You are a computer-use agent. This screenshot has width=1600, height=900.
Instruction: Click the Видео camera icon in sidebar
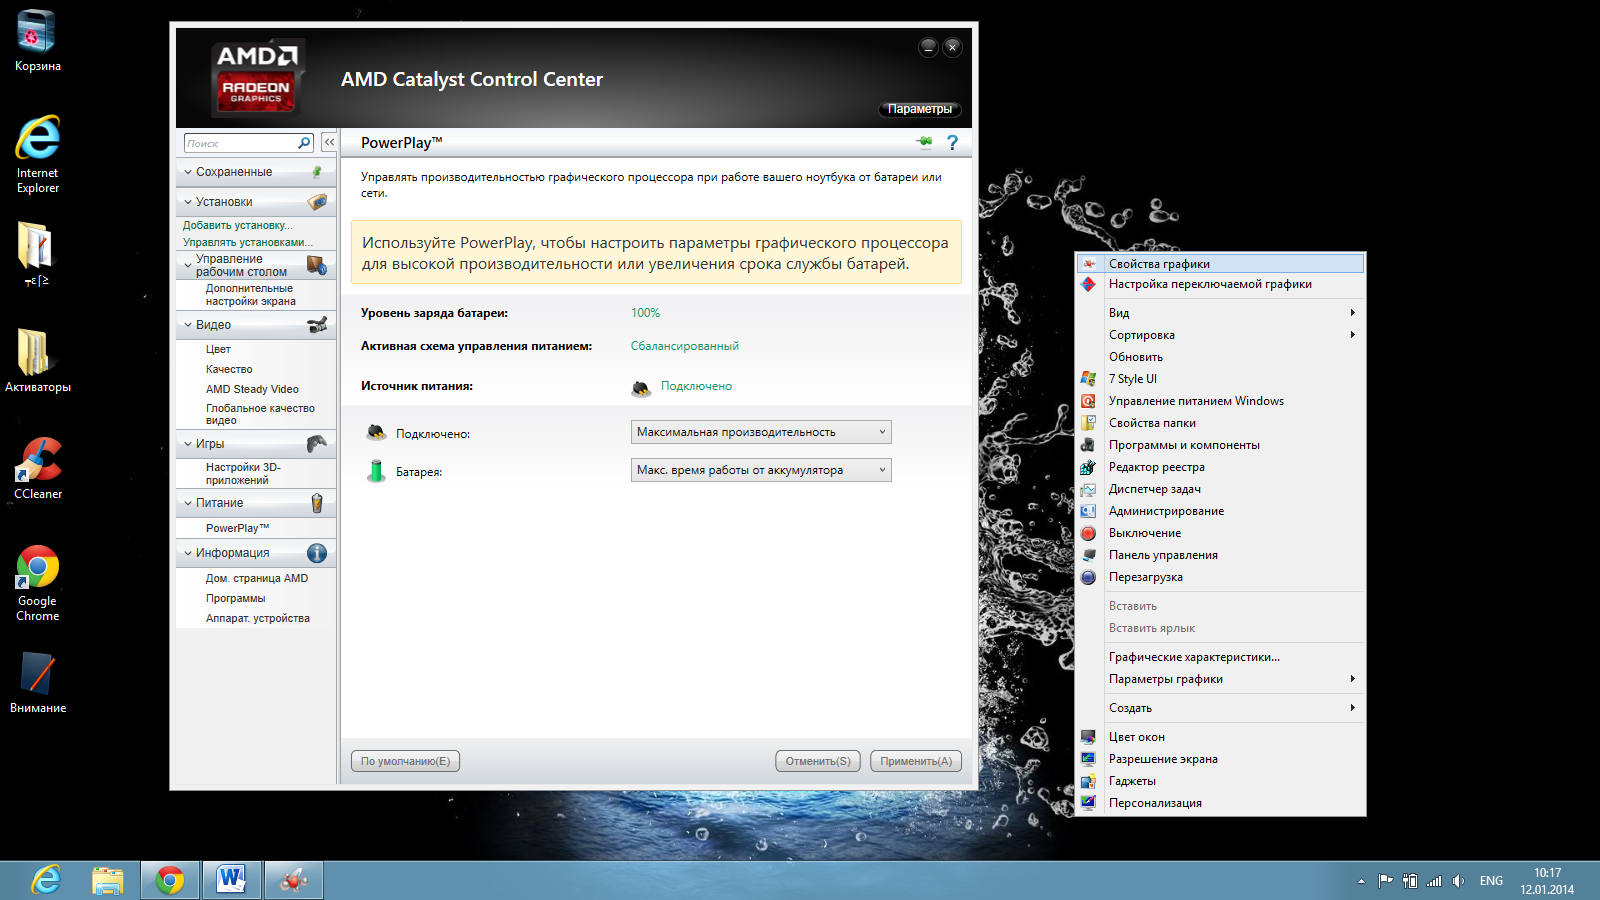[x=317, y=325]
